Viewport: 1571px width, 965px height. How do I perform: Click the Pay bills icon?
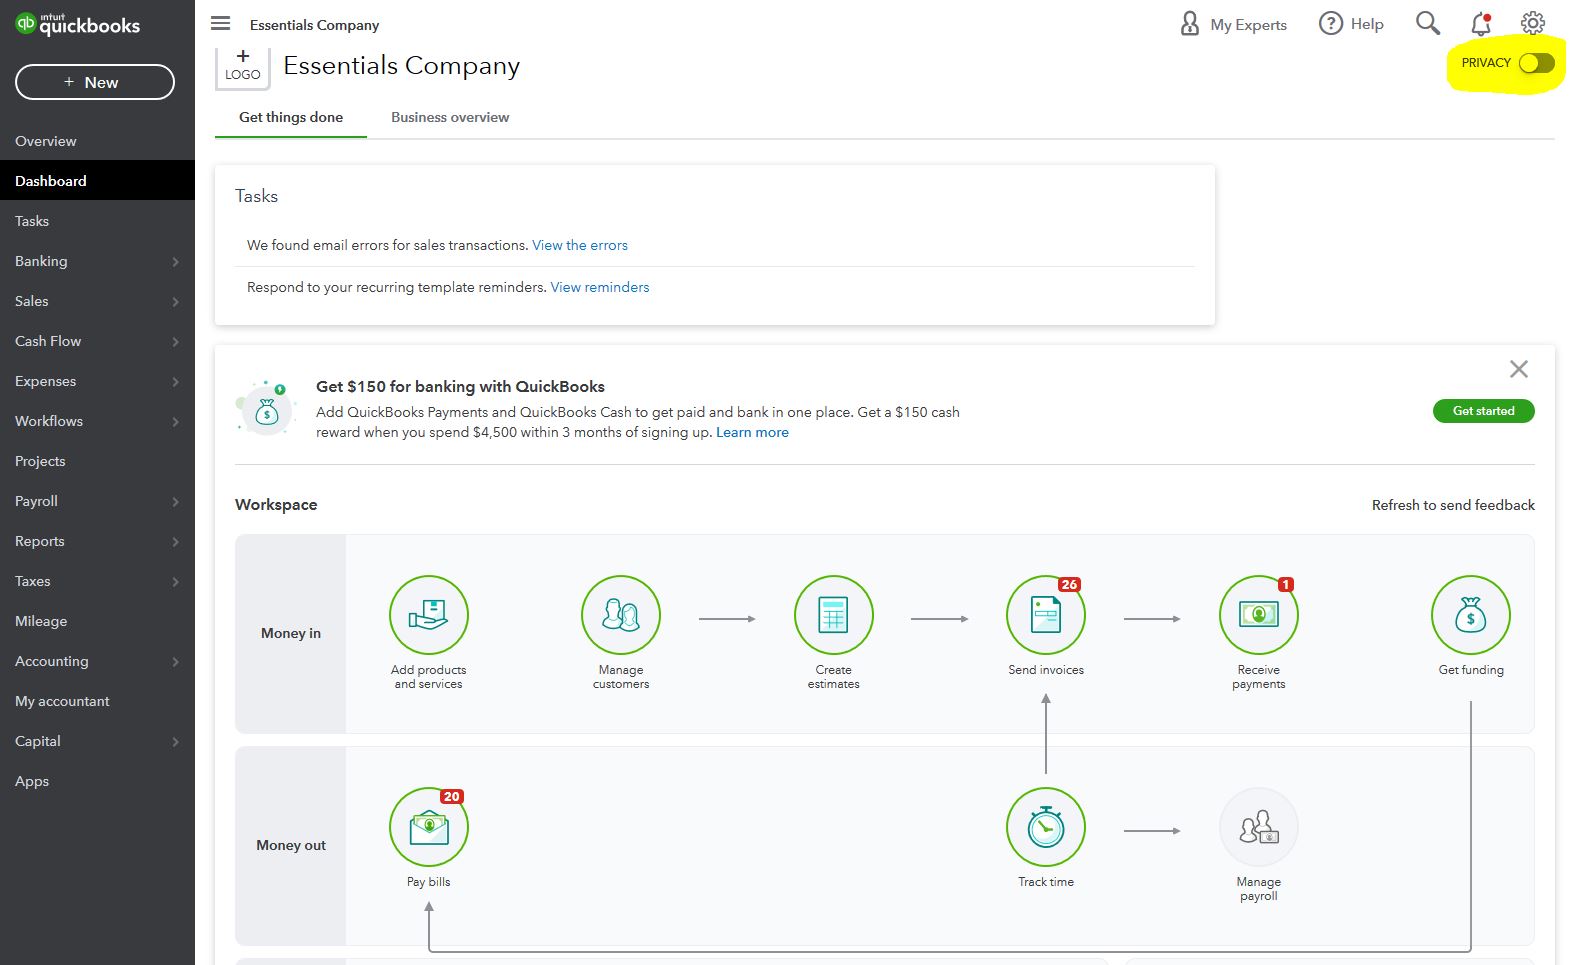[x=428, y=827]
